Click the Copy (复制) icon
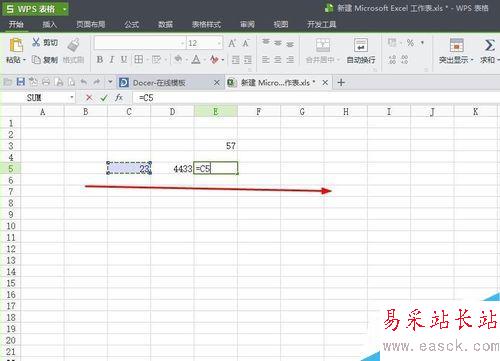This screenshot has width=500, height=361. (x=36, y=60)
